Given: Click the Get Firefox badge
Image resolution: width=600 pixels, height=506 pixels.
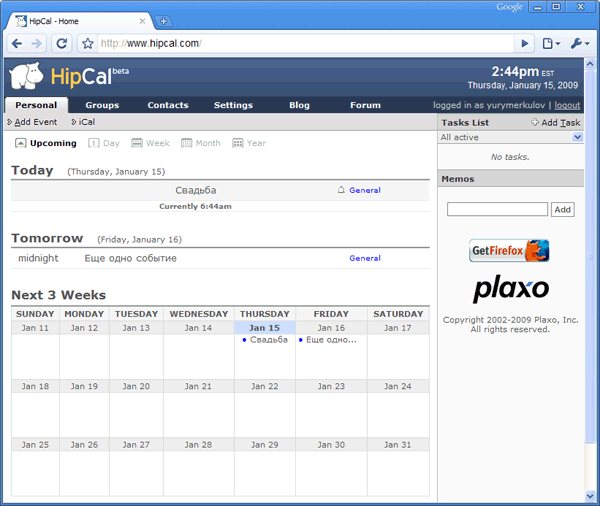Looking at the screenshot, I should (x=509, y=251).
